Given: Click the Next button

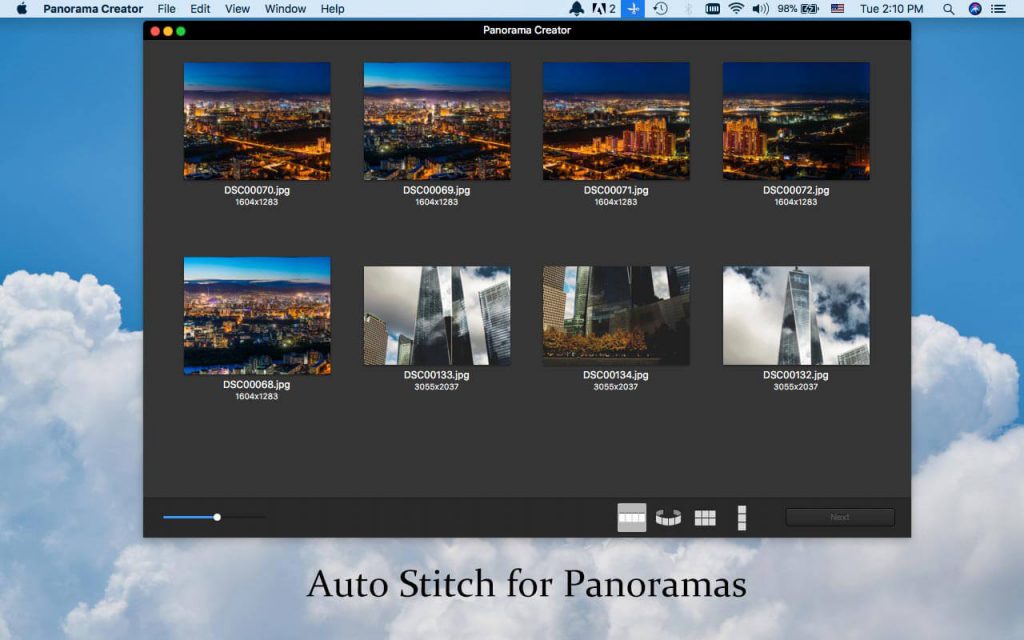Looking at the screenshot, I should [x=838, y=517].
